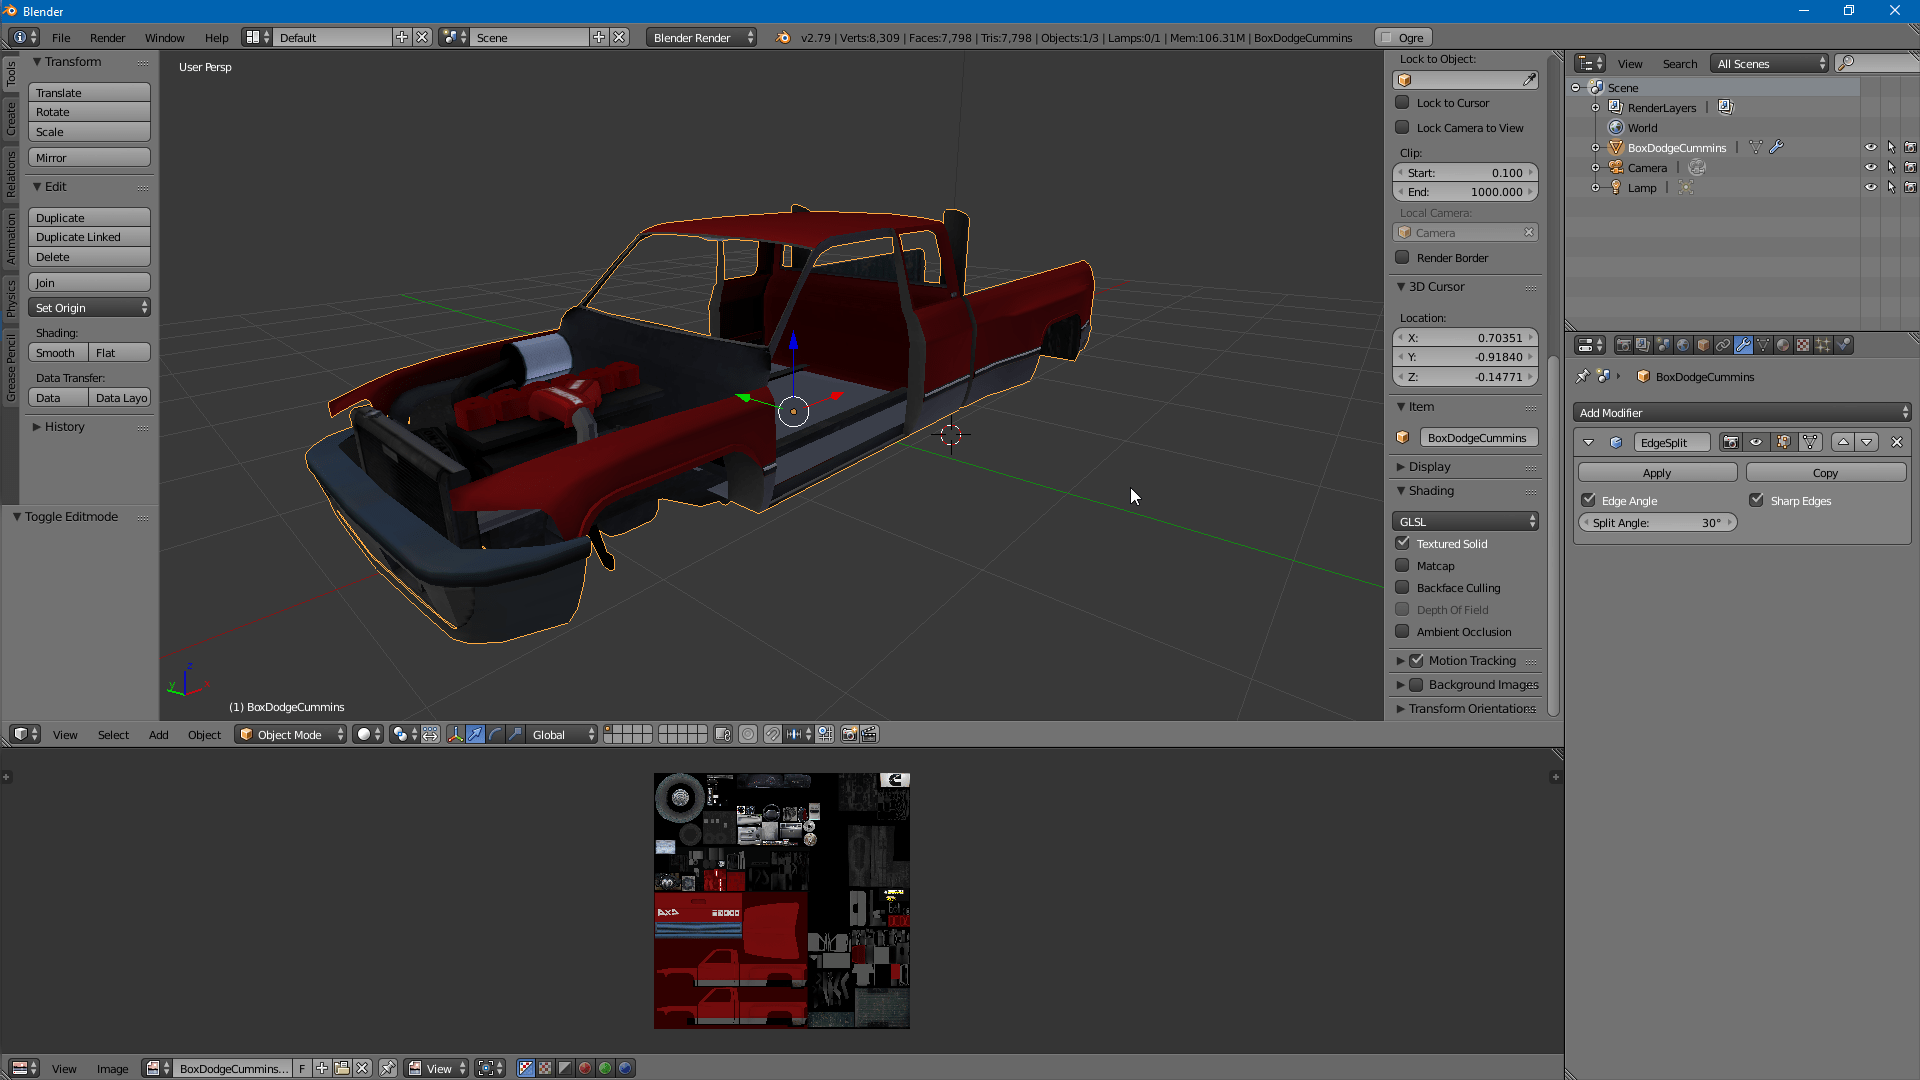
Task: Toggle the 3D manipulator widget icon
Action: 456,735
